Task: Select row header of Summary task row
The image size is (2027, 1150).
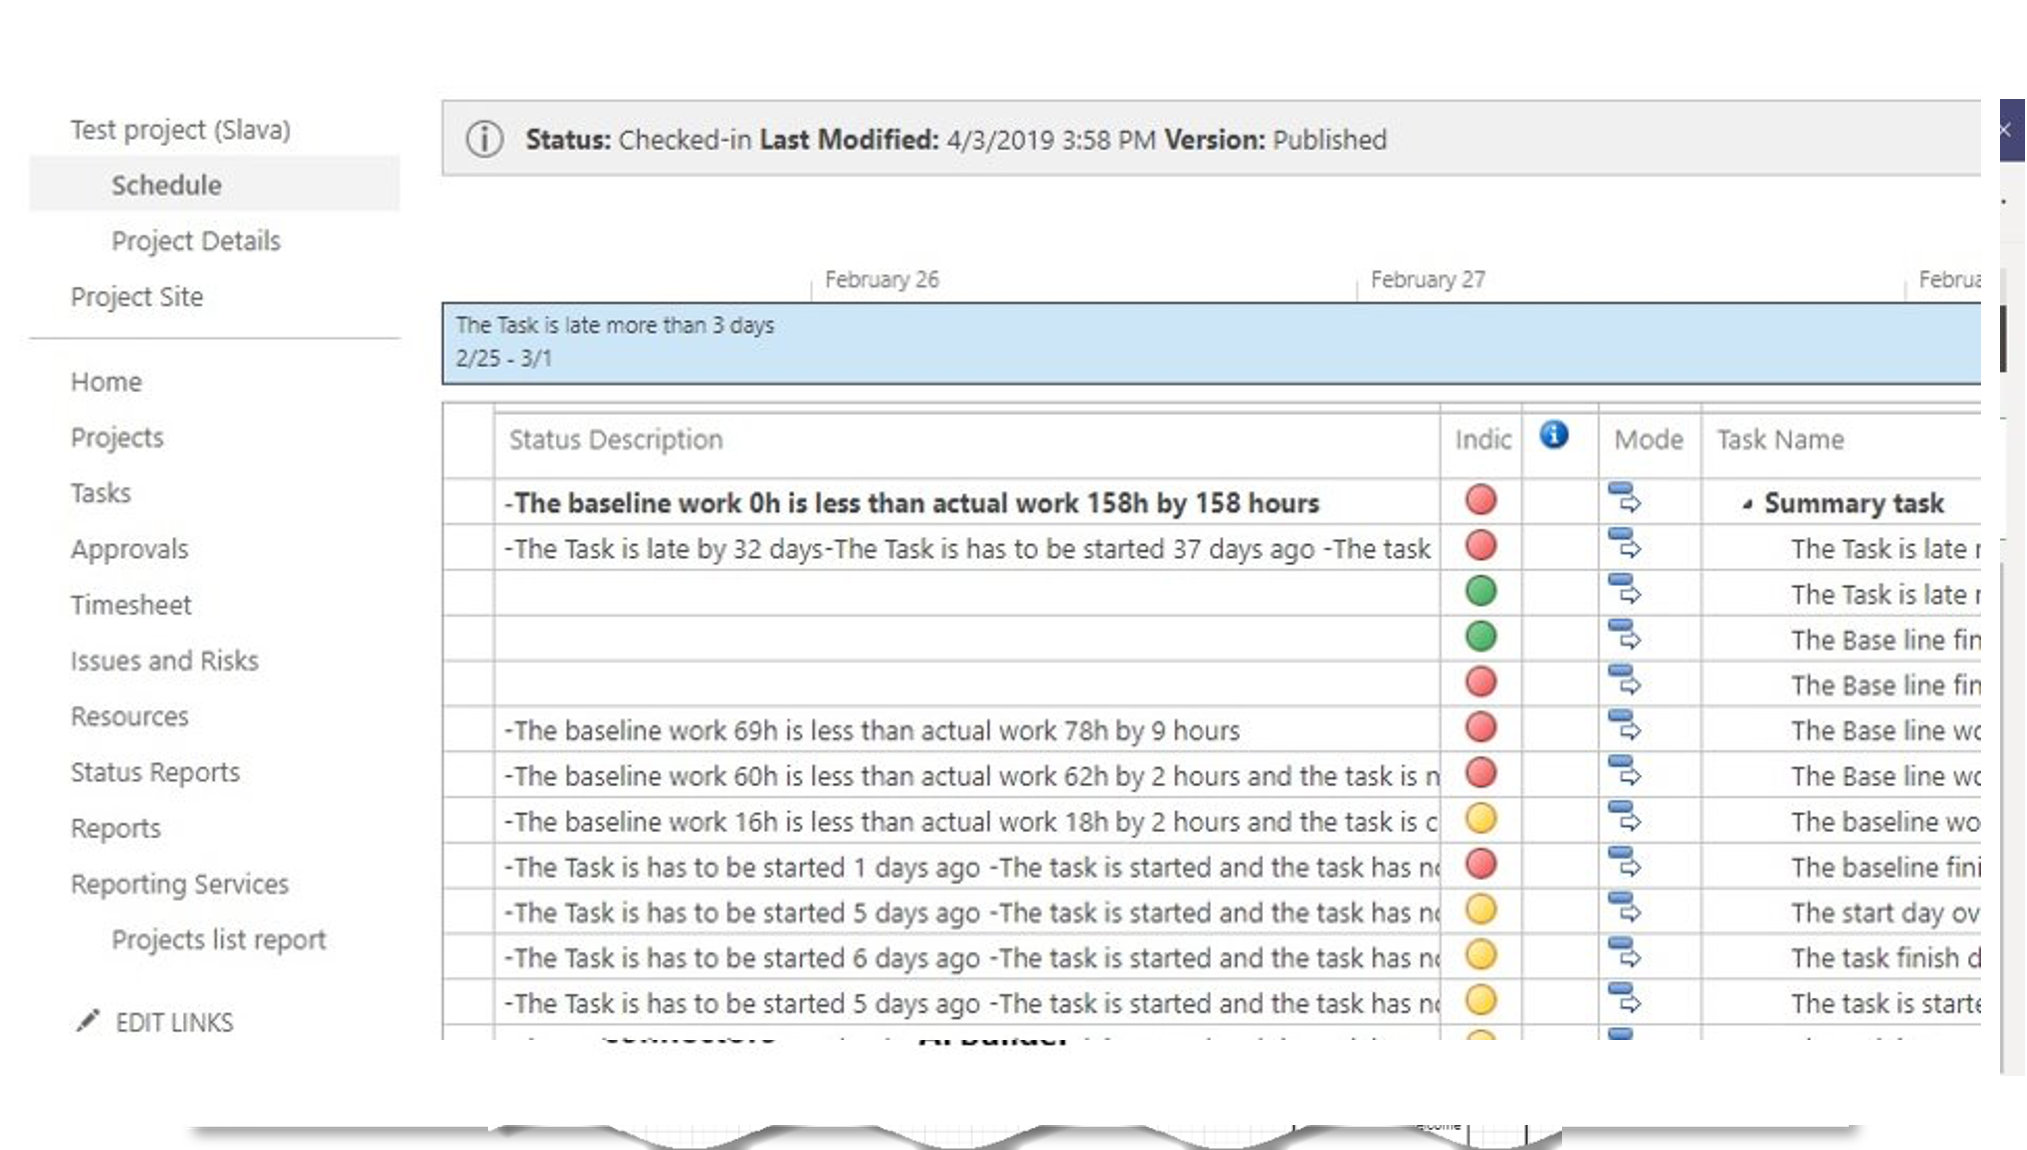Action: (x=468, y=502)
